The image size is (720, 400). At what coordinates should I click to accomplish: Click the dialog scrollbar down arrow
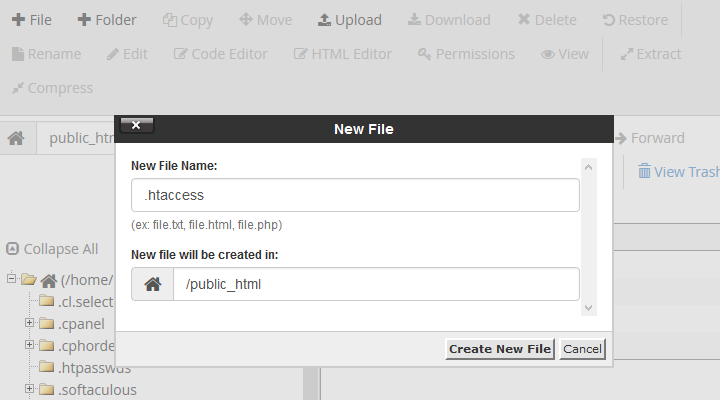589,308
